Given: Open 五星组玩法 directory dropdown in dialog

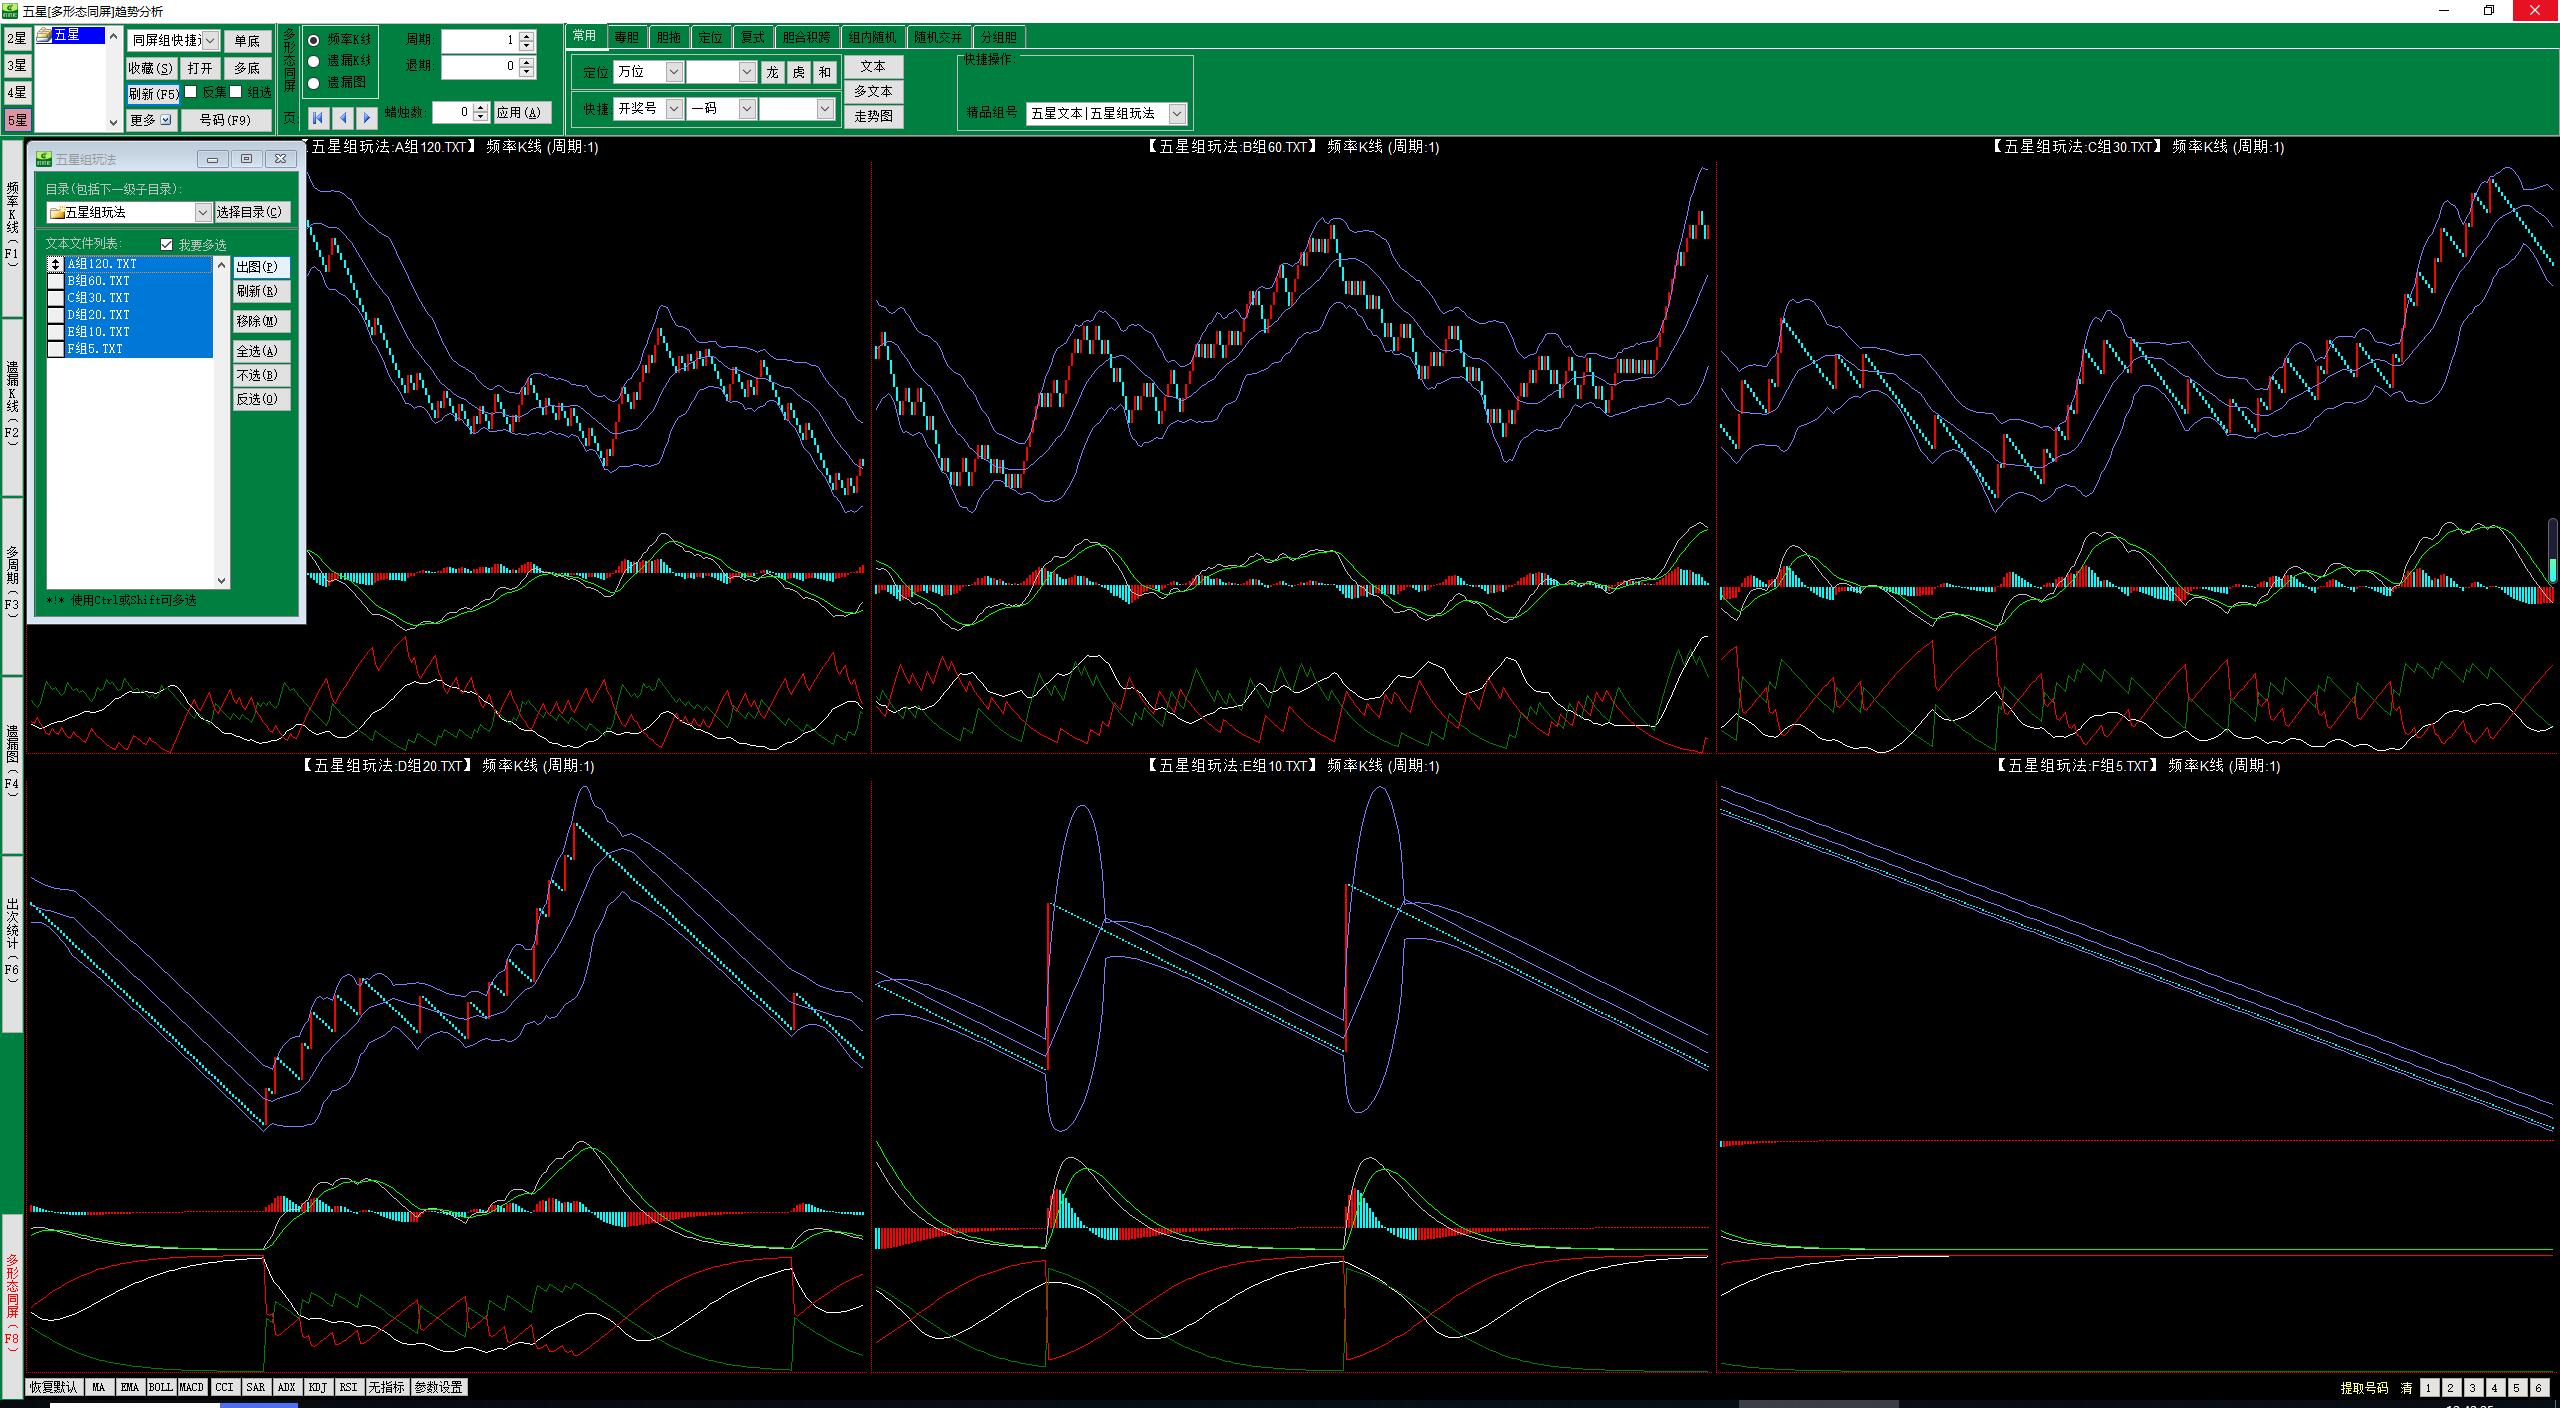Looking at the screenshot, I should click(x=202, y=212).
